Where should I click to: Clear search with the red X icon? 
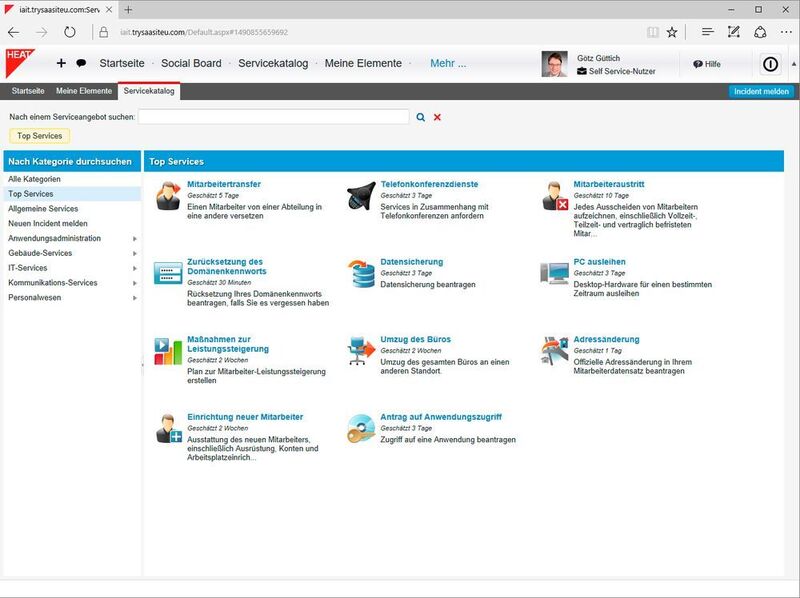[x=437, y=117]
